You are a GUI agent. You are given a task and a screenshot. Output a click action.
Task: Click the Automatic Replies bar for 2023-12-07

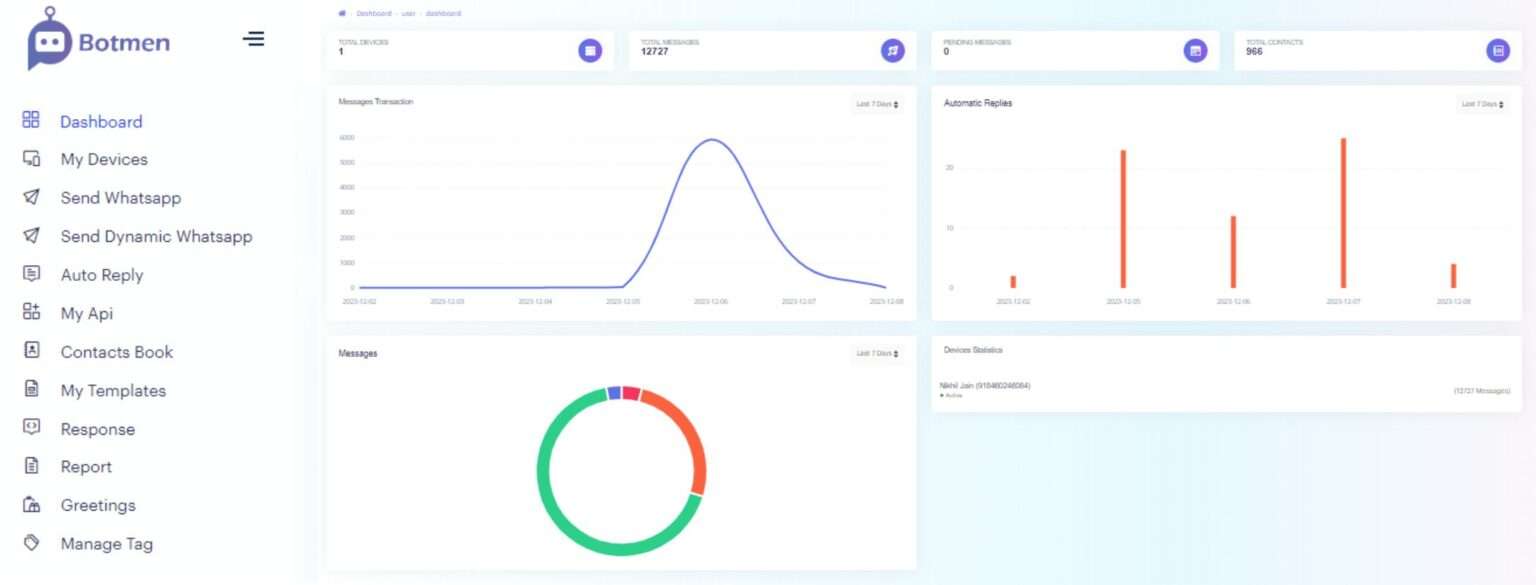point(1343,213)
